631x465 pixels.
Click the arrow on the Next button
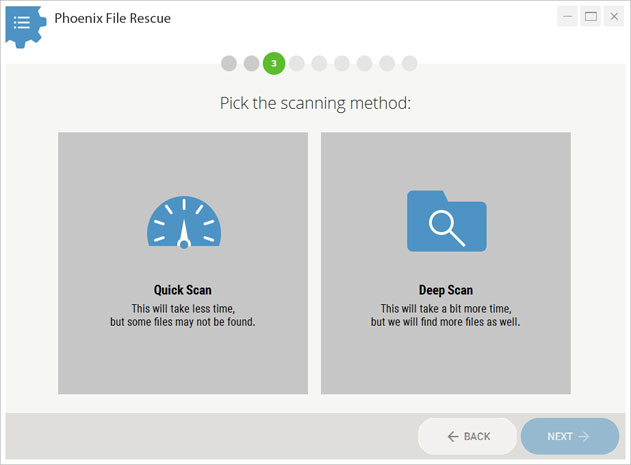click(x=584, y=436)
